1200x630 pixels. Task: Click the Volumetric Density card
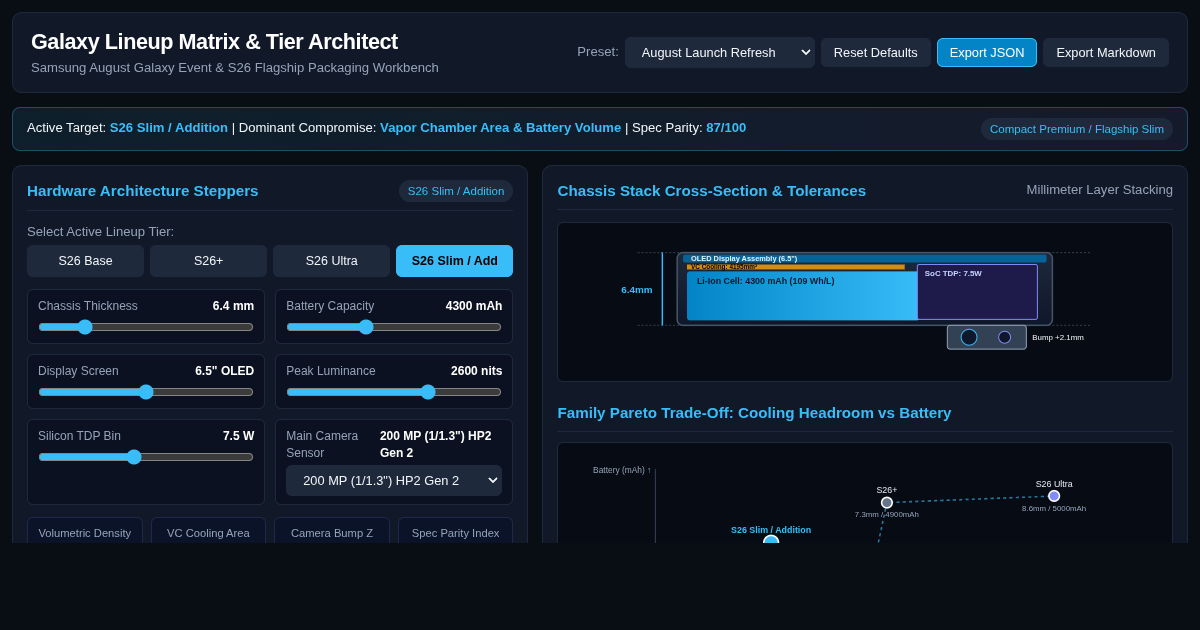[85, 531]
